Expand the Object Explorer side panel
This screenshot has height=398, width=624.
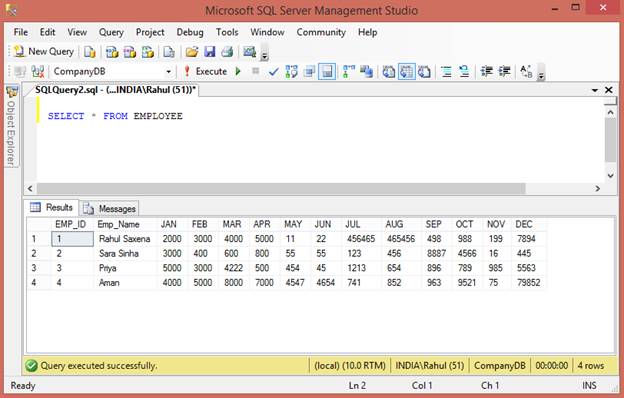tap(11, 126)
